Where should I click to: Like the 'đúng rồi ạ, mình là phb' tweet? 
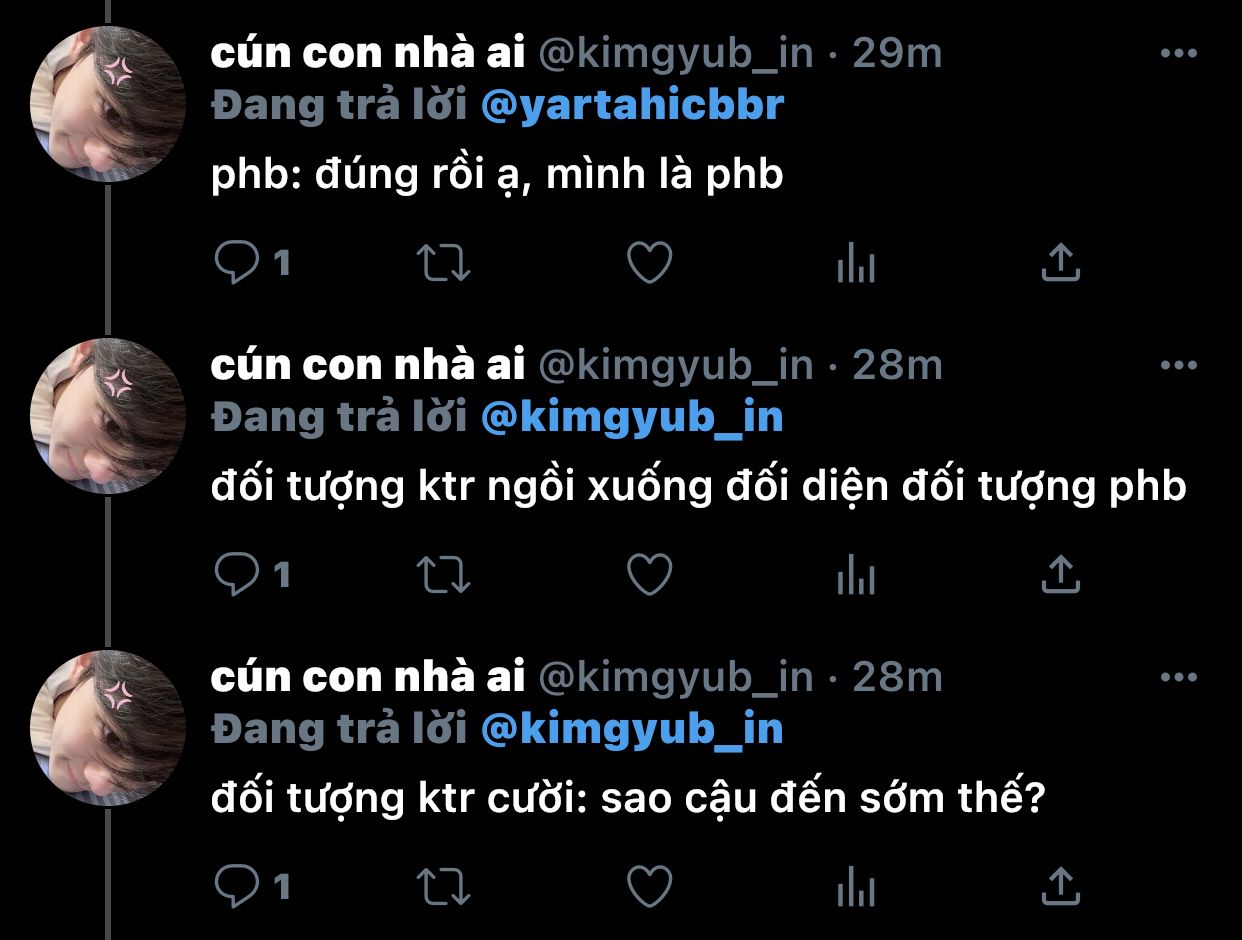tap(649, 263)
